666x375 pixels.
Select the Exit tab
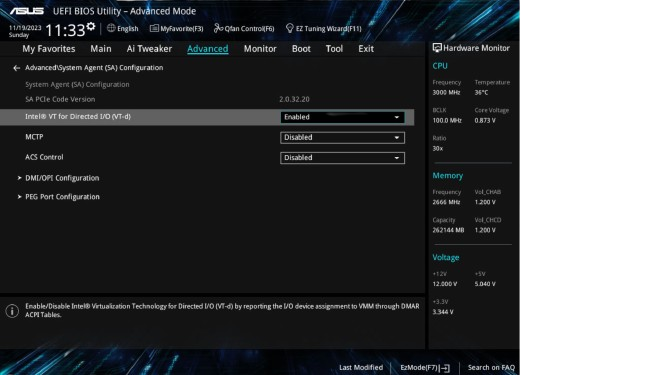click(366, 49)
